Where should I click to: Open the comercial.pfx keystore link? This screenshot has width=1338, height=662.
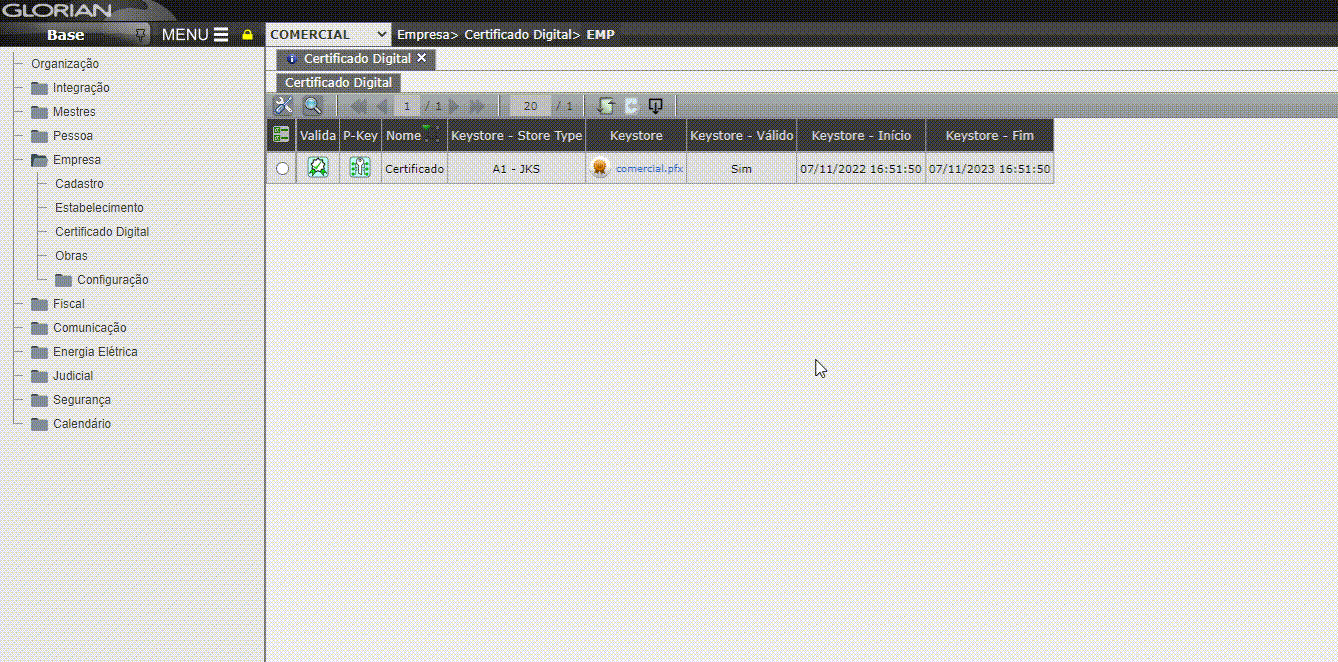(x=649, y=169)
